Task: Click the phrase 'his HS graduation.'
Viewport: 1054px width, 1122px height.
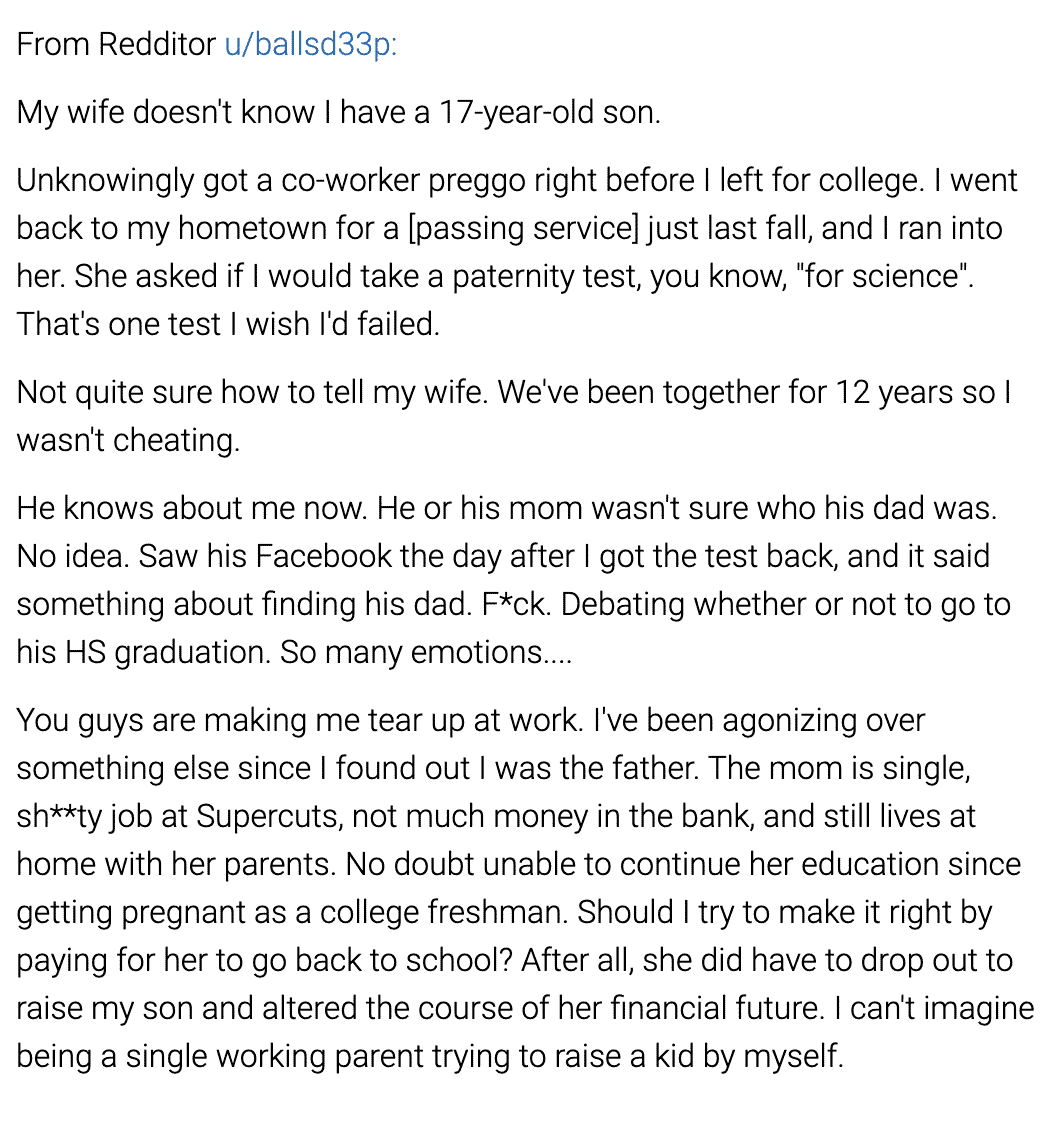Action: (x=144, y=652)
